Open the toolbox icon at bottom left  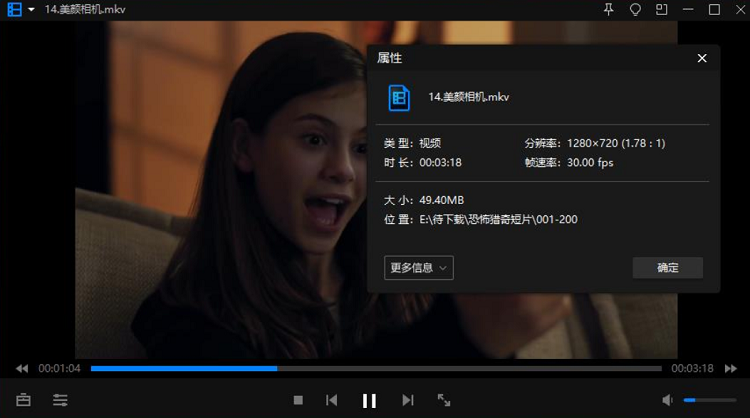(23, 400)
